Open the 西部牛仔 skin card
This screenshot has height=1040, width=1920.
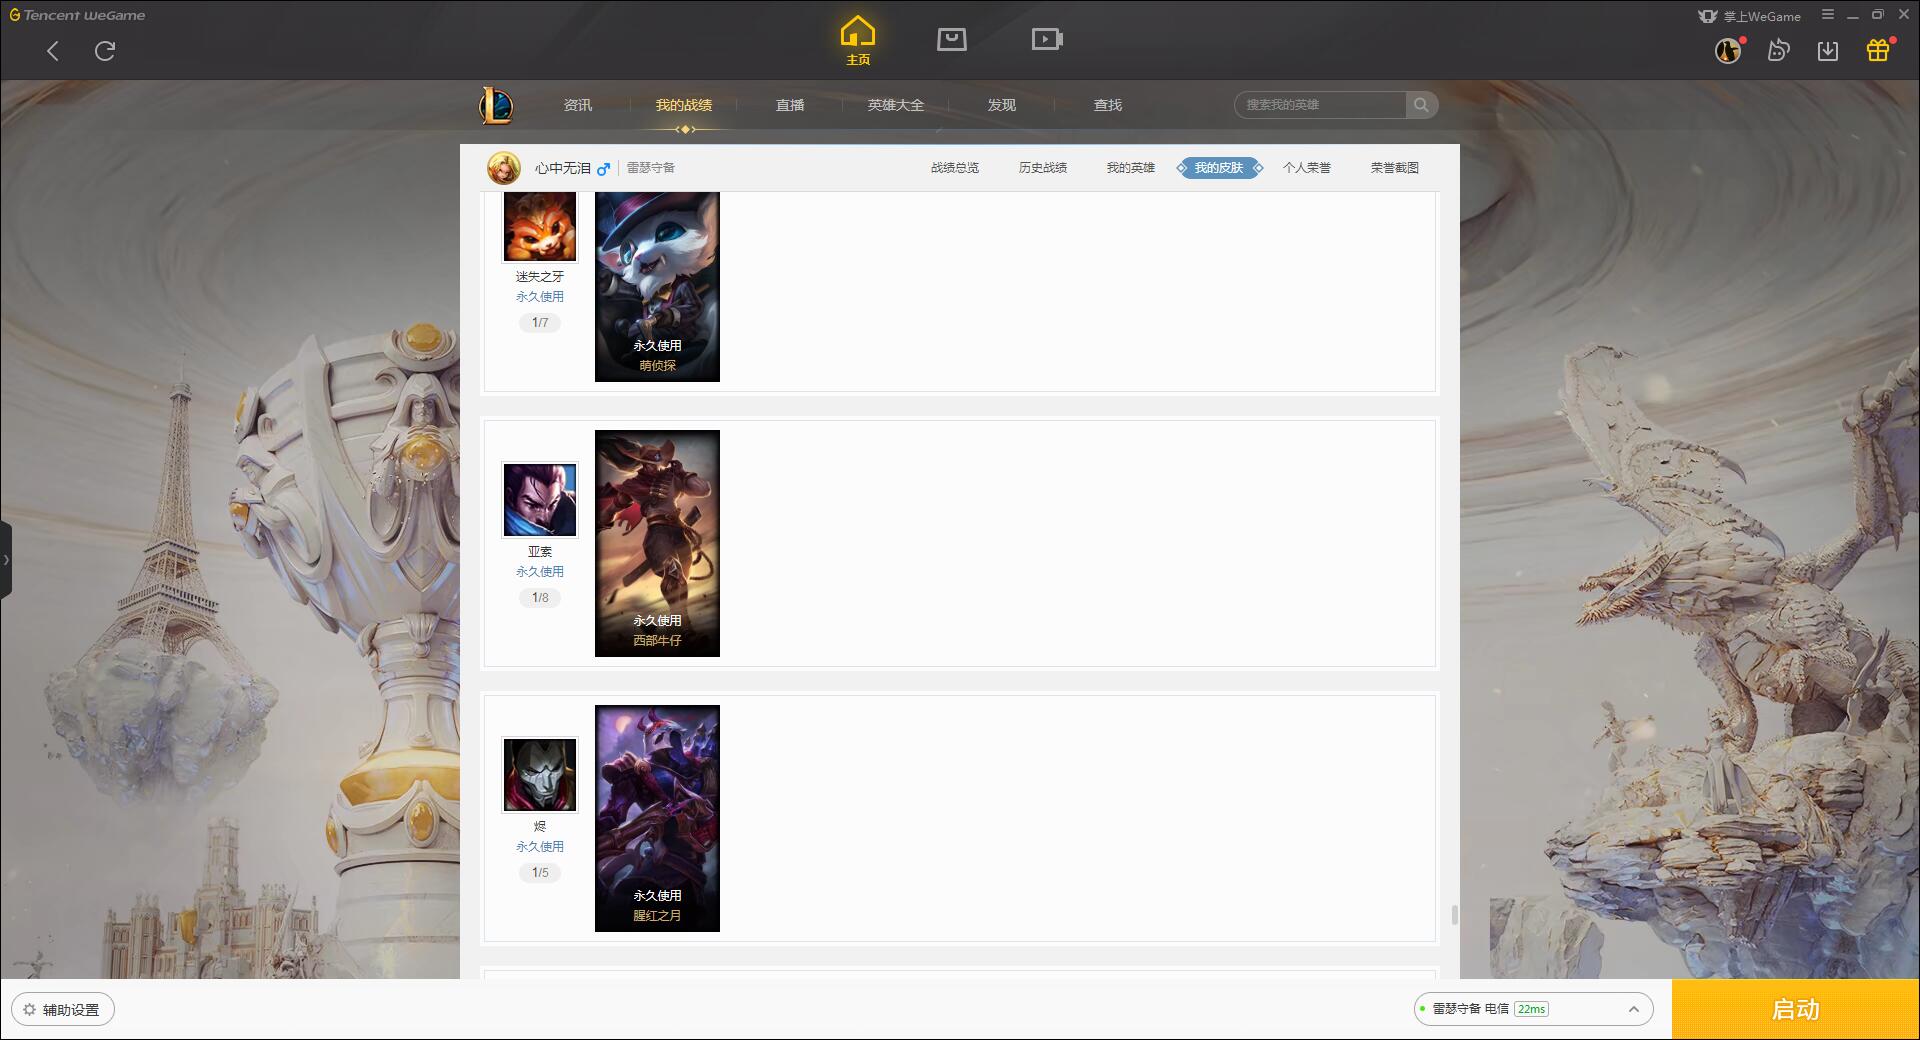[657, 543]
